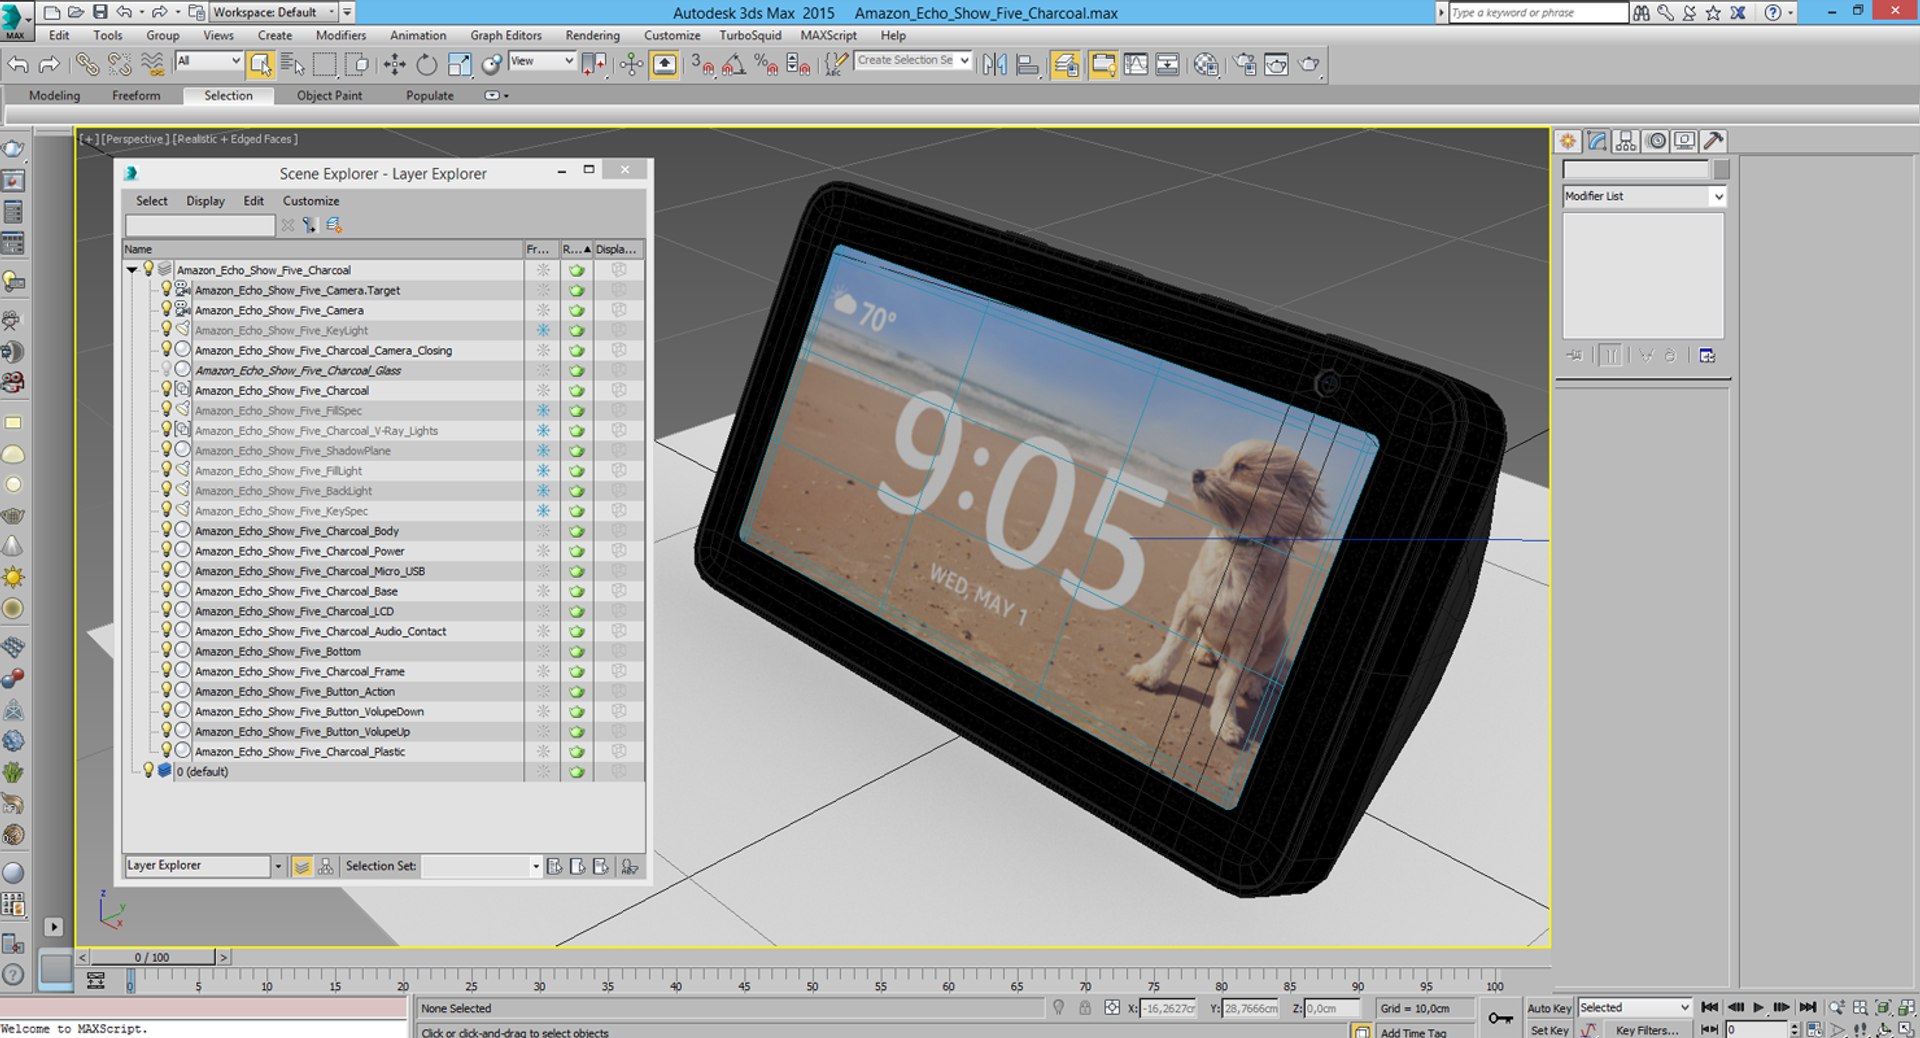
Task: Open the Rendering menu
Action: (593, 35)
